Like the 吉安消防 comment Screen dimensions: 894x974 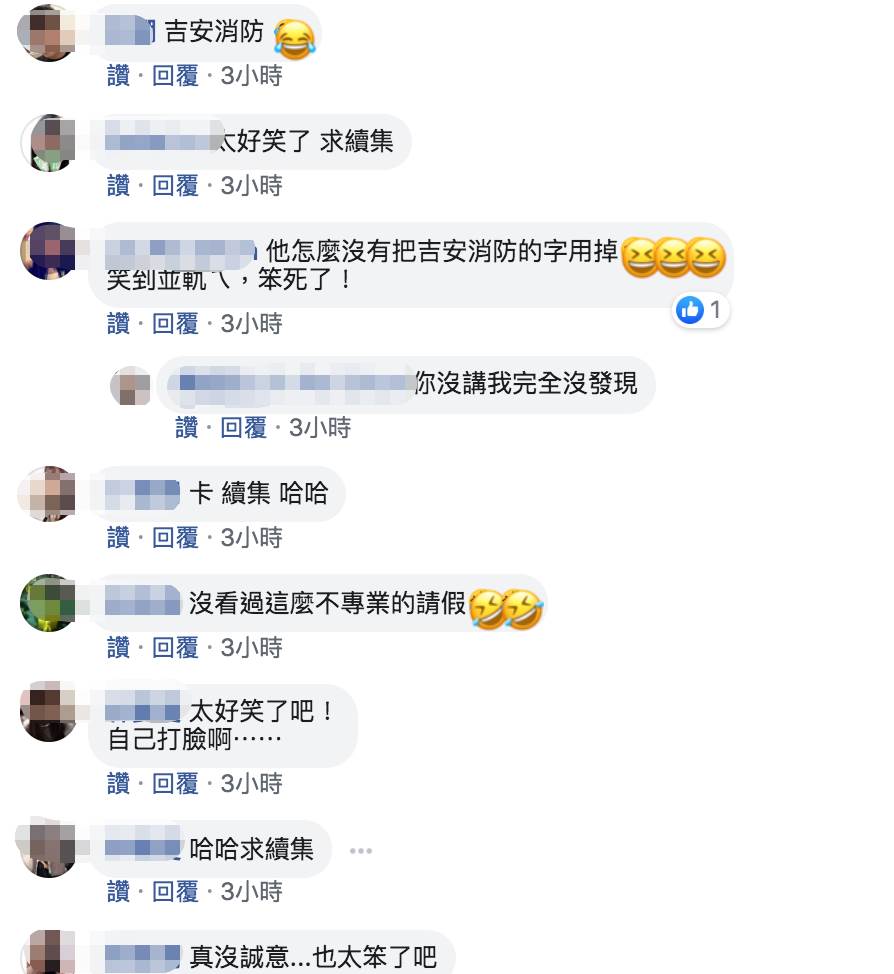click(x=118, y=76)
